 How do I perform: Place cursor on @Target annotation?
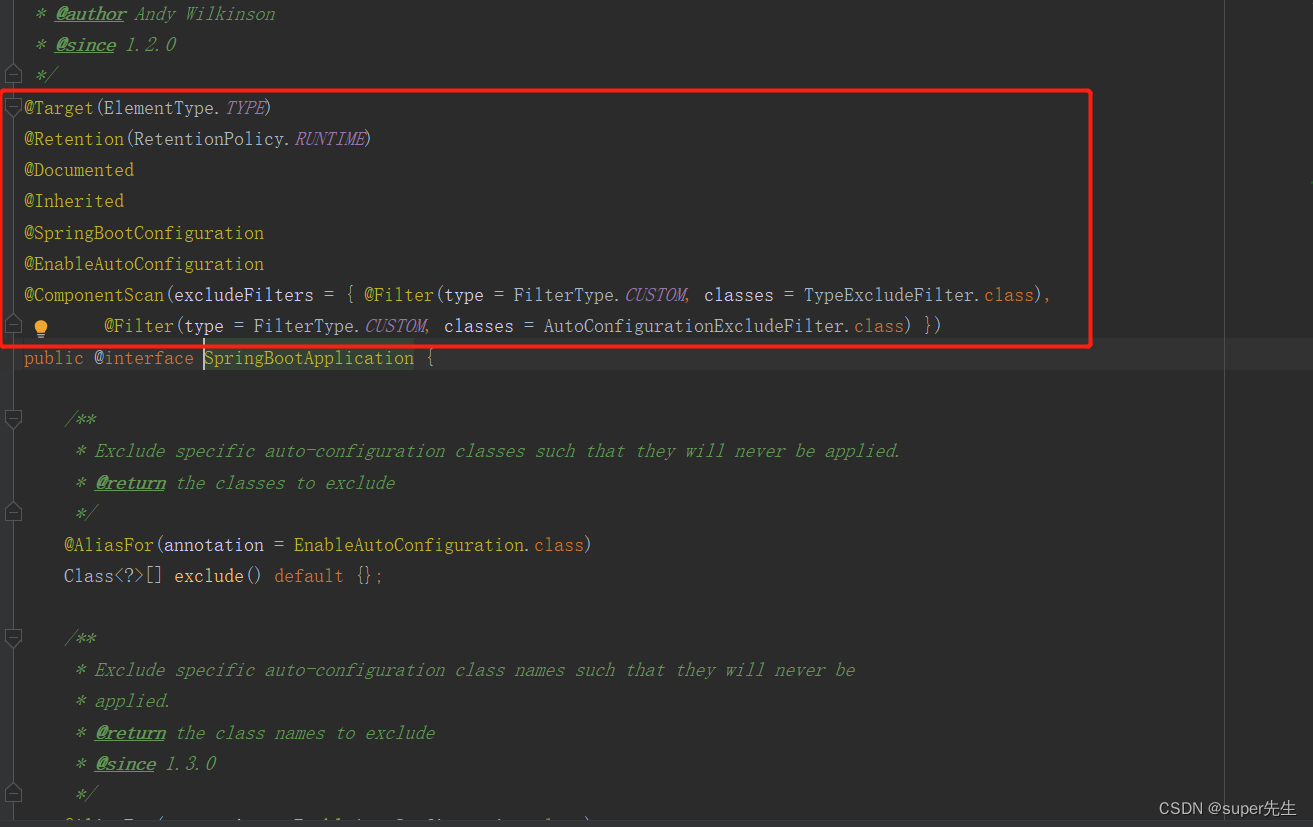[59, 107]
